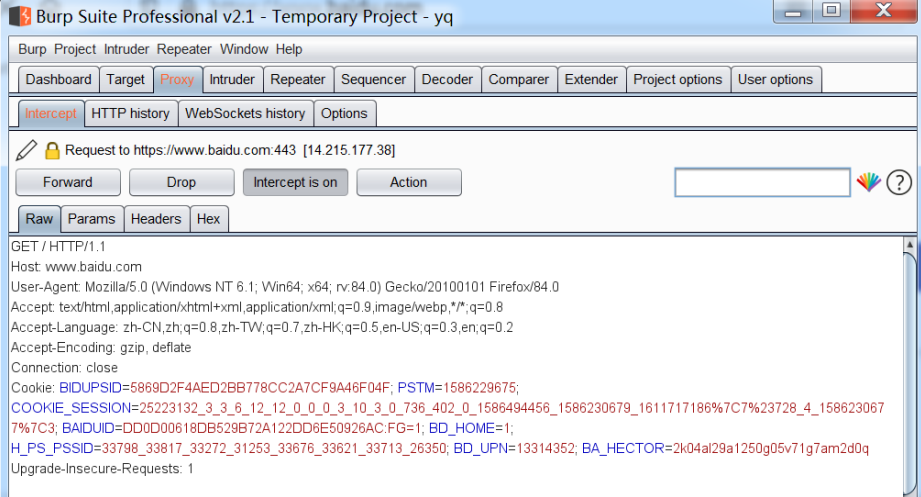Click the Request to https://www.baidu.com:443 label
The image size is (921, 497).
[x=230, y=150]
